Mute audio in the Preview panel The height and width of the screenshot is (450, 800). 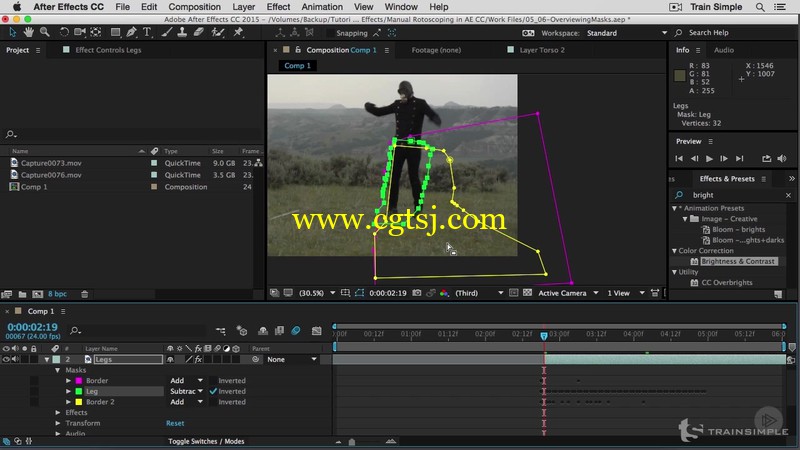[x=782, y=159]
